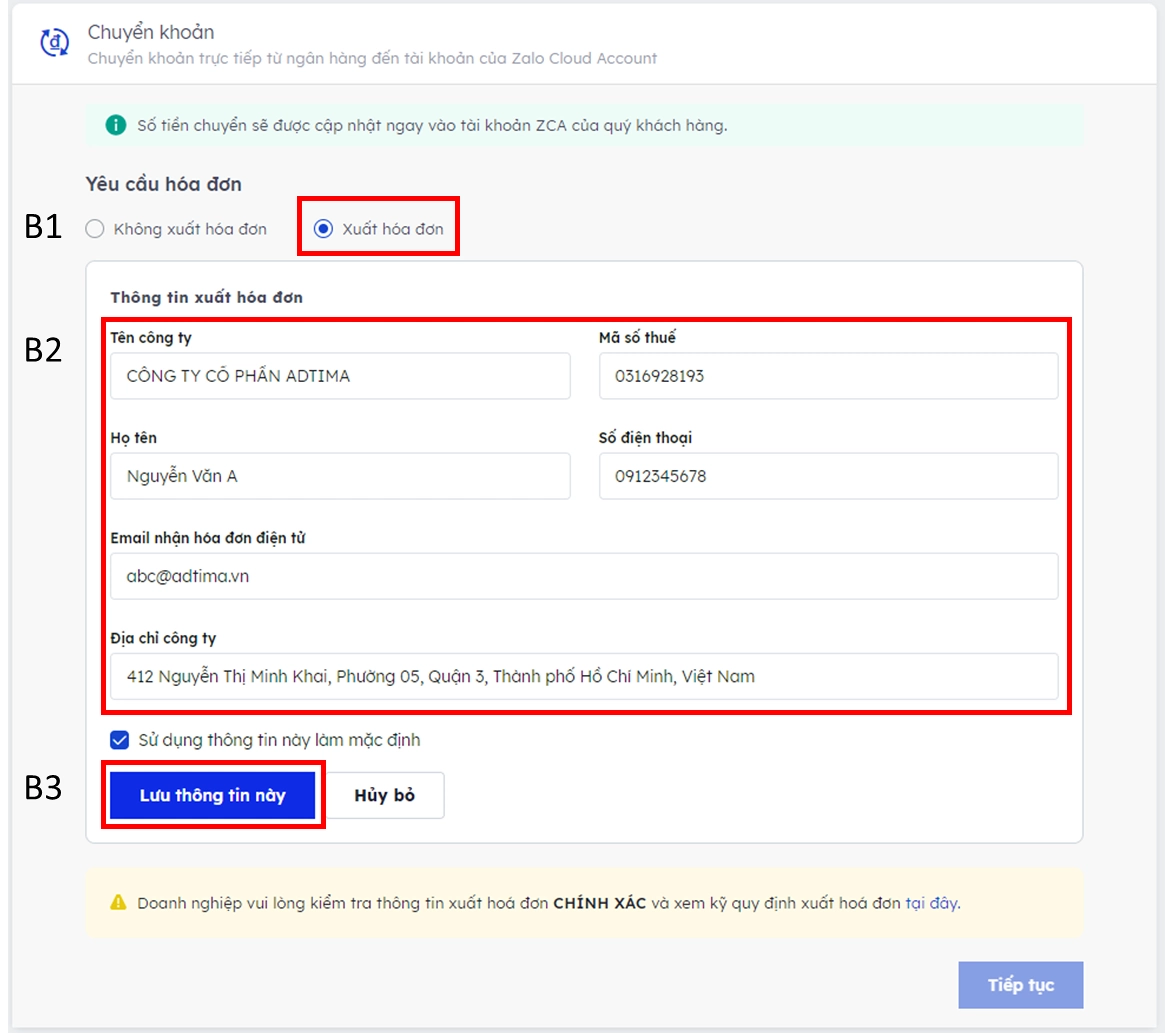Screen dimensions: 1165x1033
Task: Click the Email nhận hóa đơn điện tử field
Action: (583, 576)
